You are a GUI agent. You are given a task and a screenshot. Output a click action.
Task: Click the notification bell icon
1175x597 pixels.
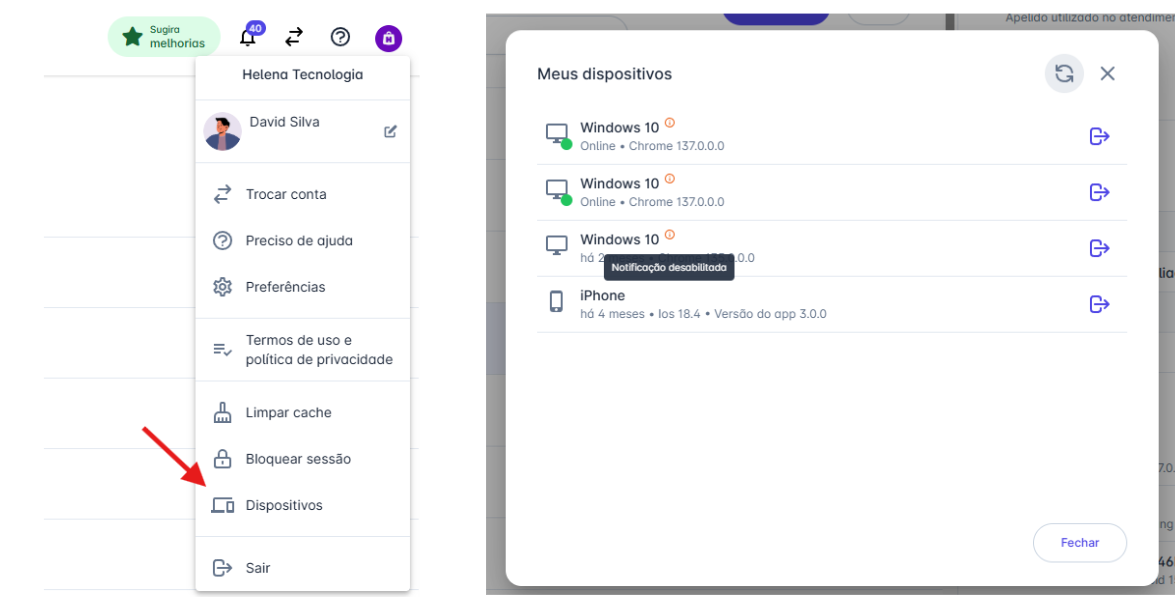pyautogui.click(x=248, y=38)
